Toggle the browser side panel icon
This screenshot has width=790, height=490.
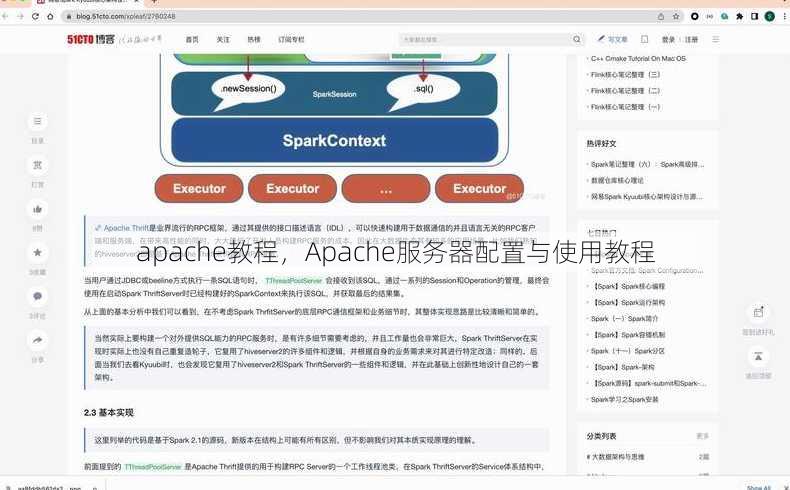click(754, 16)
